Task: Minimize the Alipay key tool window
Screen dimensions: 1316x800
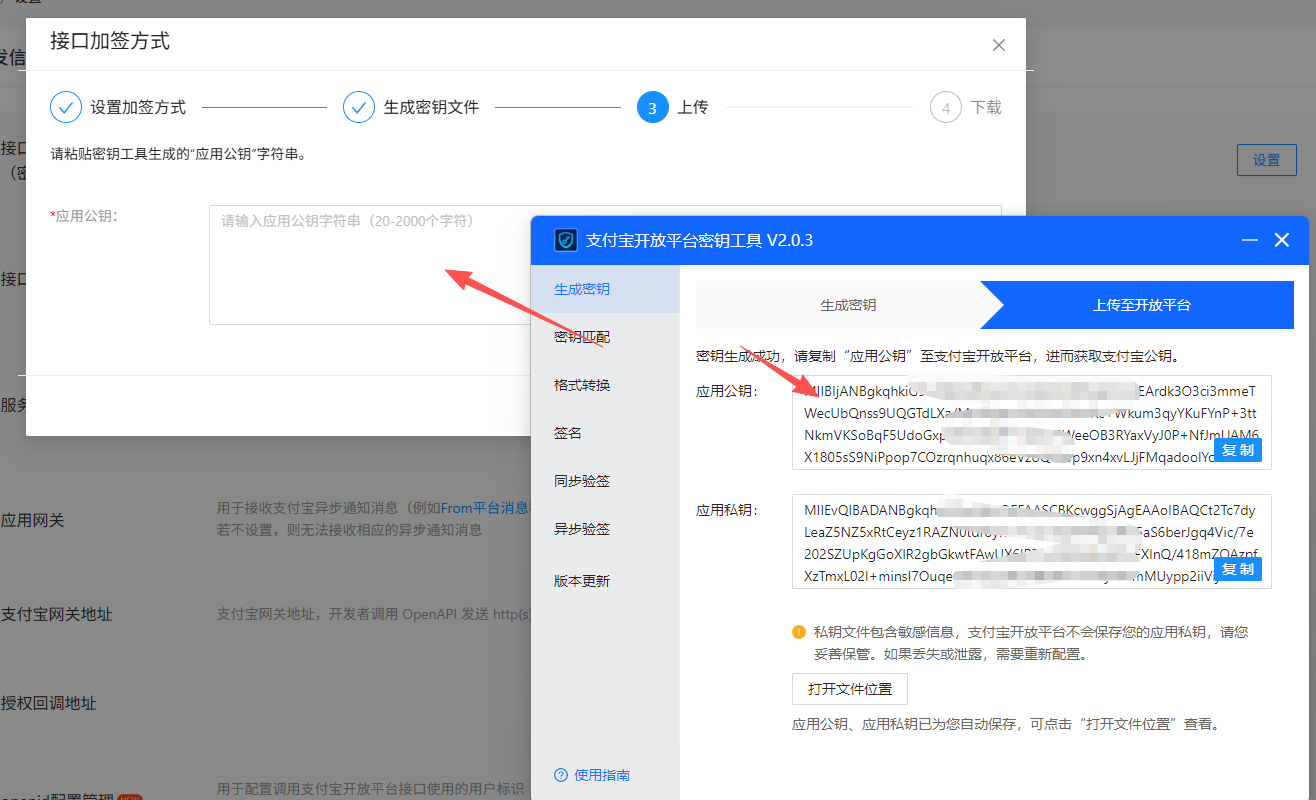Action: (x=1249, y=241)
